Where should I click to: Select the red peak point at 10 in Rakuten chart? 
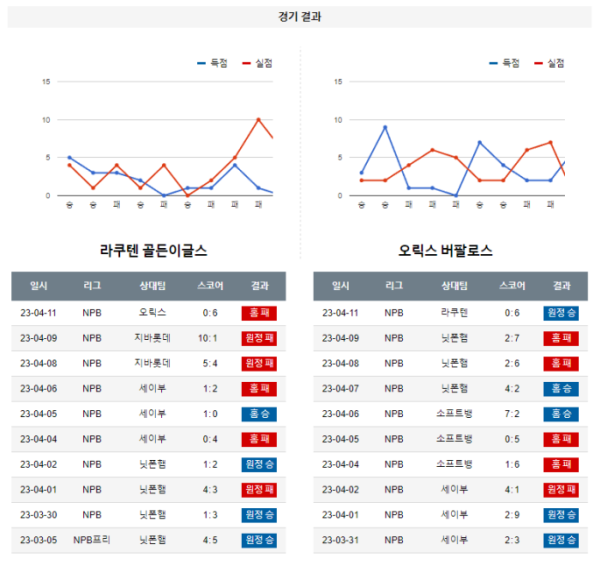point(259,120)
